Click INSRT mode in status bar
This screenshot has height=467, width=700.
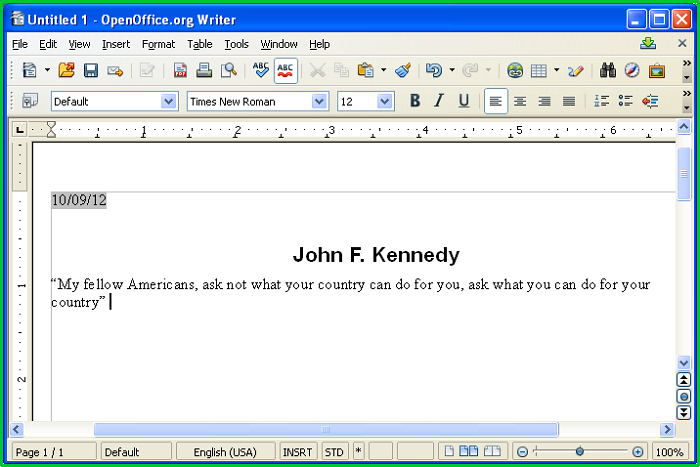point(298,452)
